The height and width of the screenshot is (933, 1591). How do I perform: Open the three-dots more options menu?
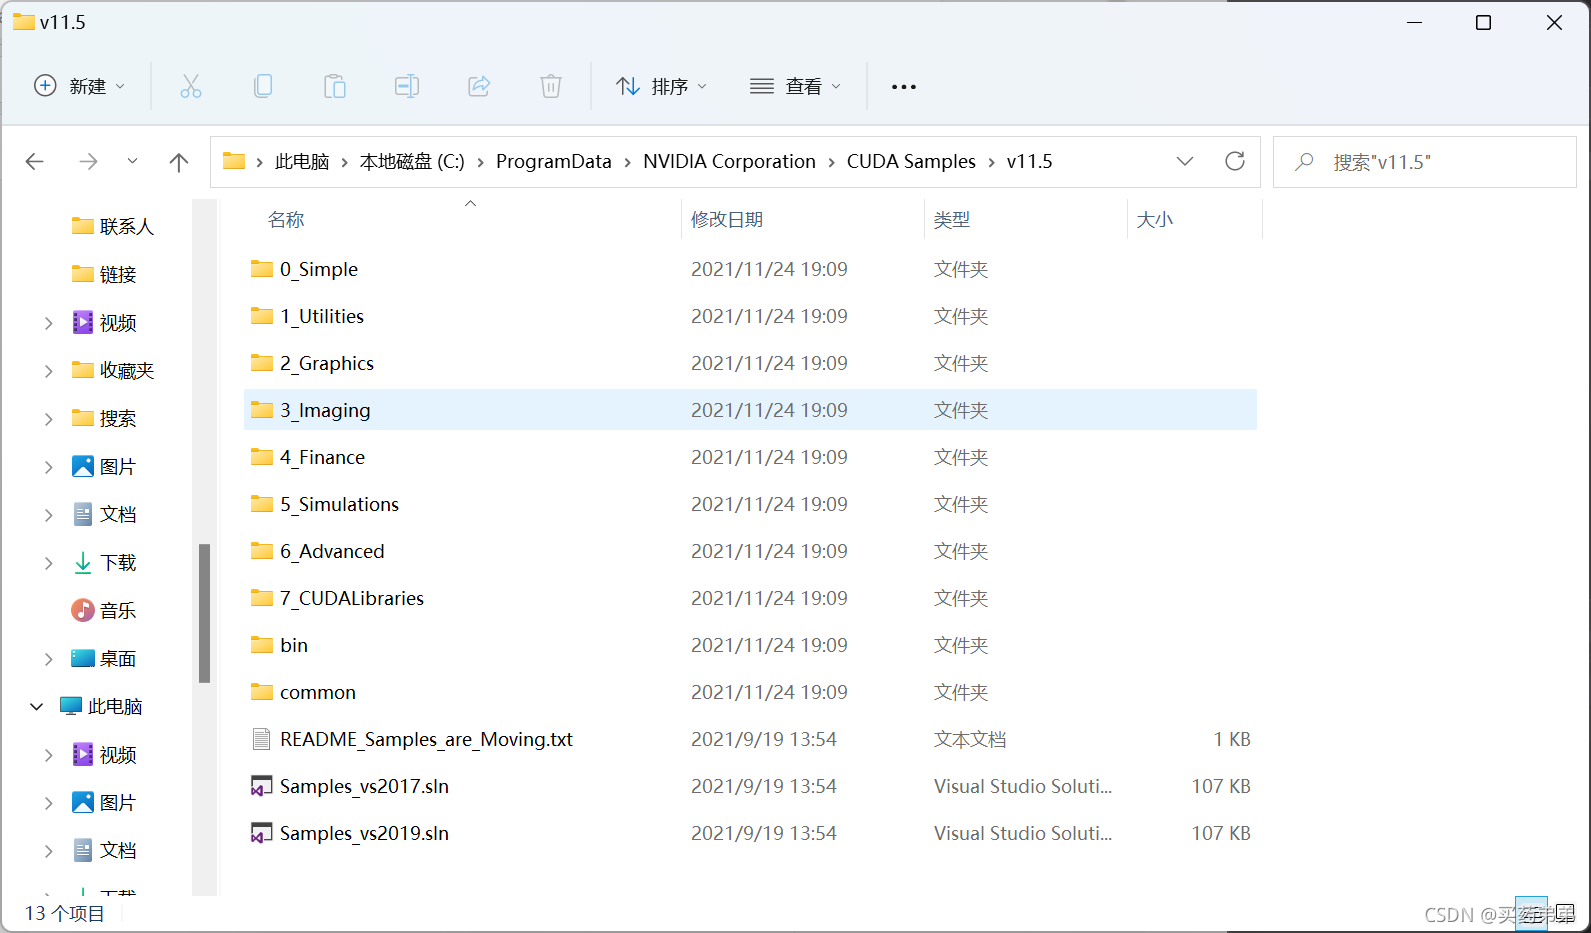904,87
